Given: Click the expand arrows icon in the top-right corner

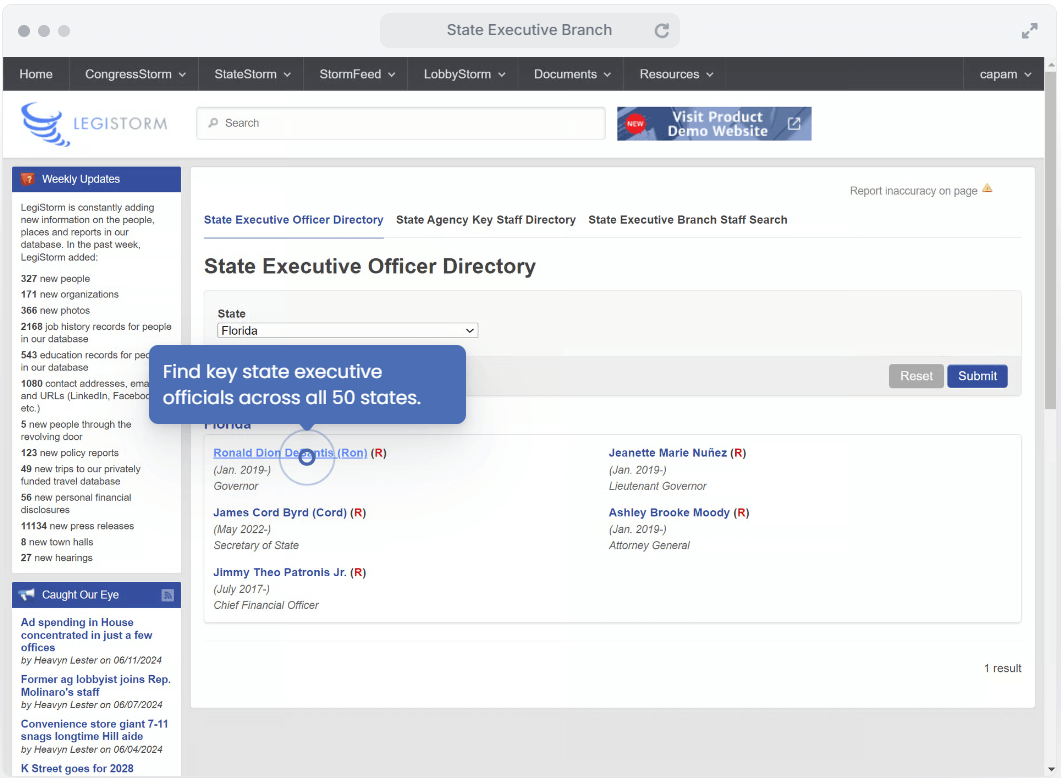Looking at the screenshot, I should (1030, 30).
